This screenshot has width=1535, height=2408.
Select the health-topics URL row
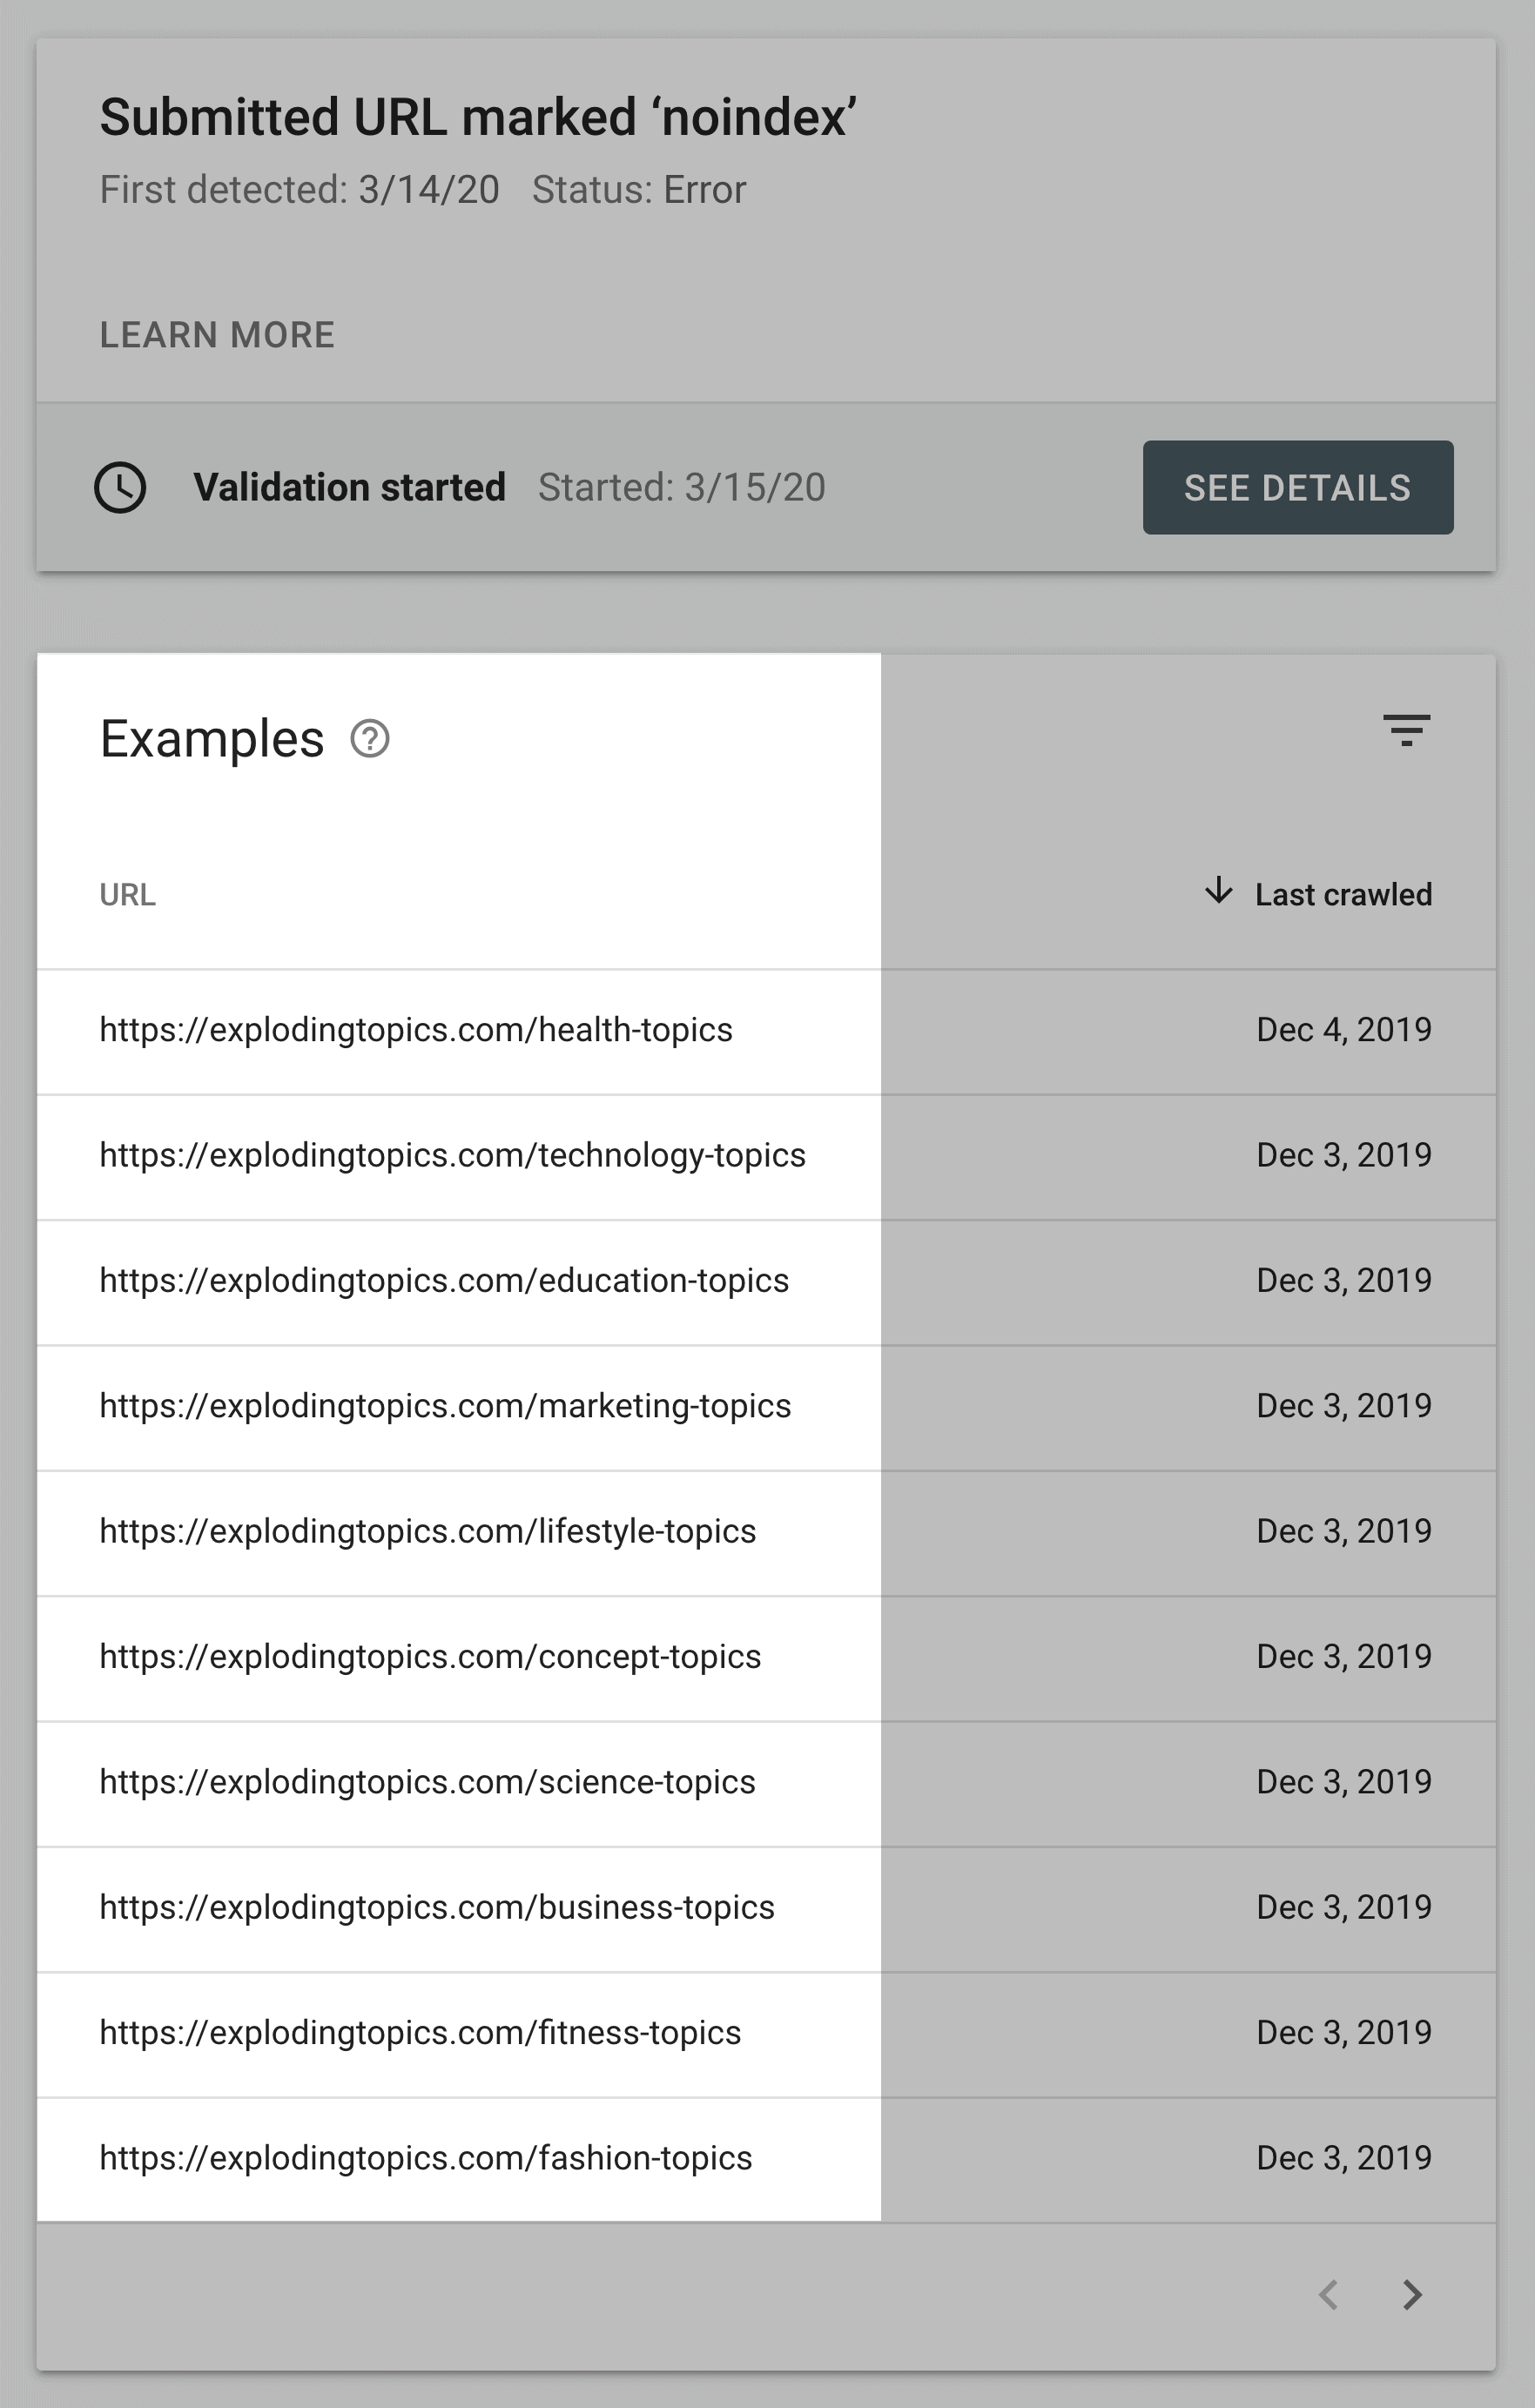click(766, 1031)
